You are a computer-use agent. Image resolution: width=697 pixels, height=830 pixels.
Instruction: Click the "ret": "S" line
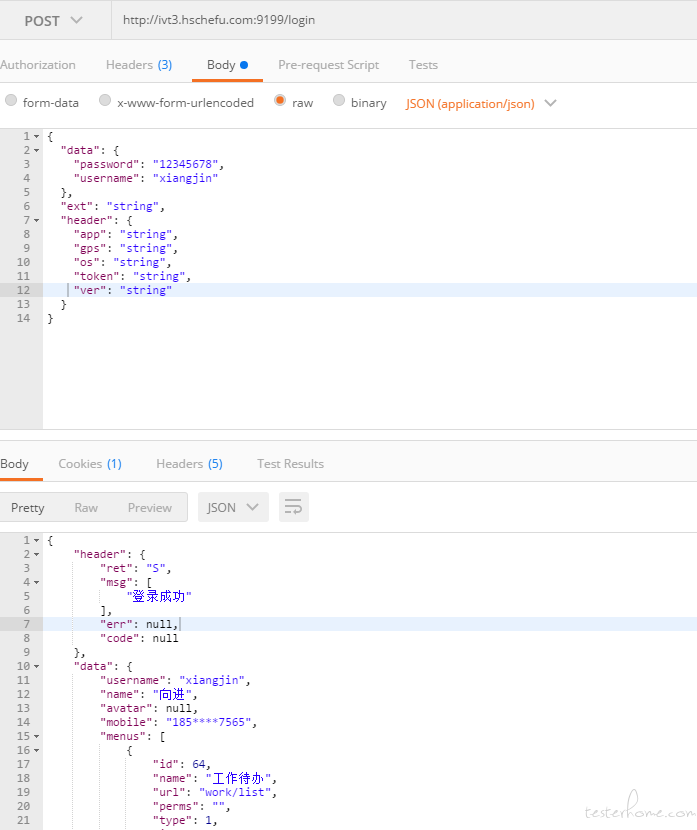(x=135, y=569)
